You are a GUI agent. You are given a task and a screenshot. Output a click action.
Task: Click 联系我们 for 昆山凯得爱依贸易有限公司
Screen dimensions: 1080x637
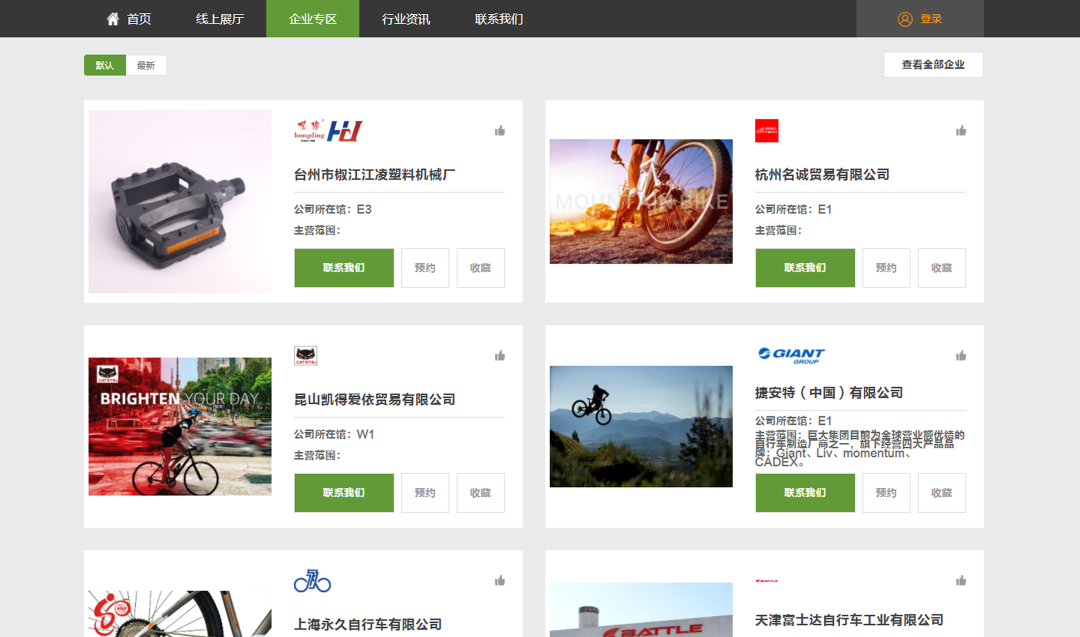344,493
